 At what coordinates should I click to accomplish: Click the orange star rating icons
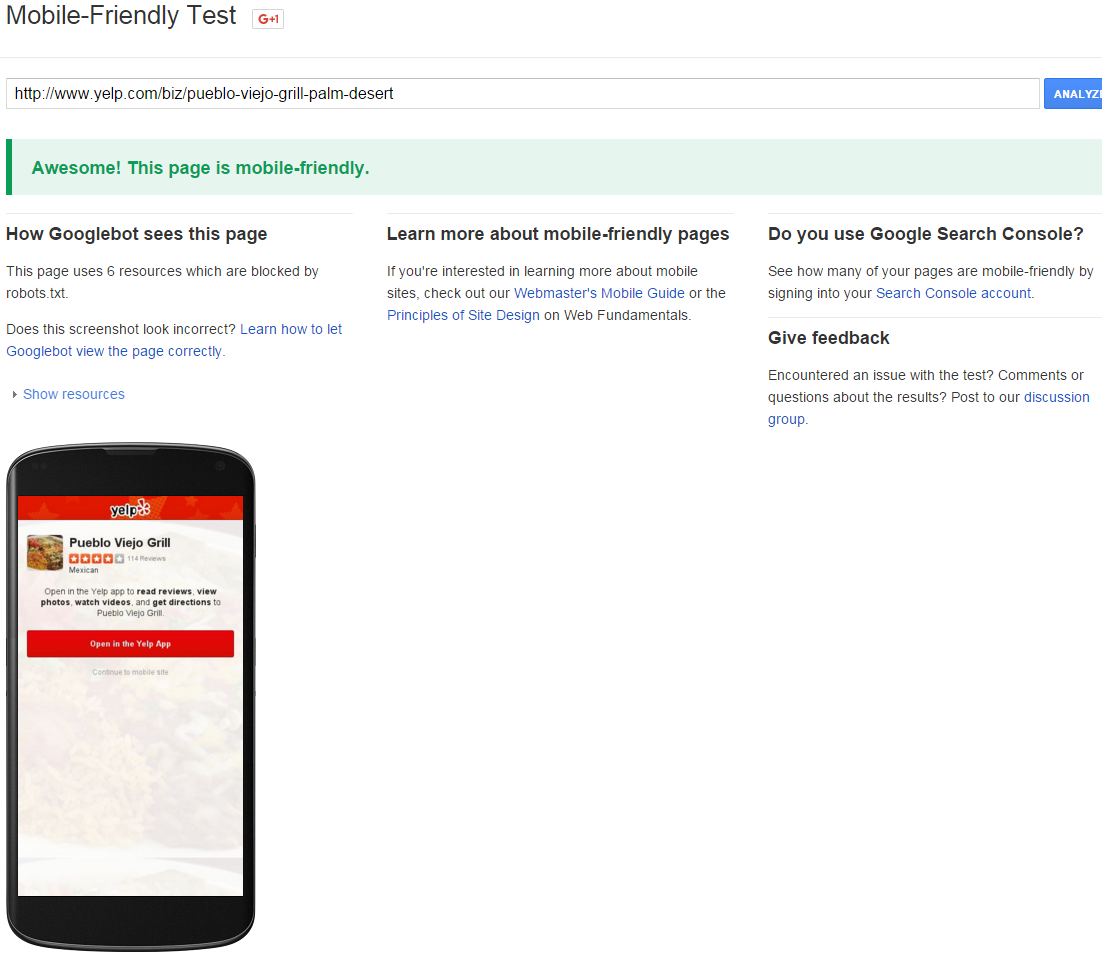tap(96, 558)
